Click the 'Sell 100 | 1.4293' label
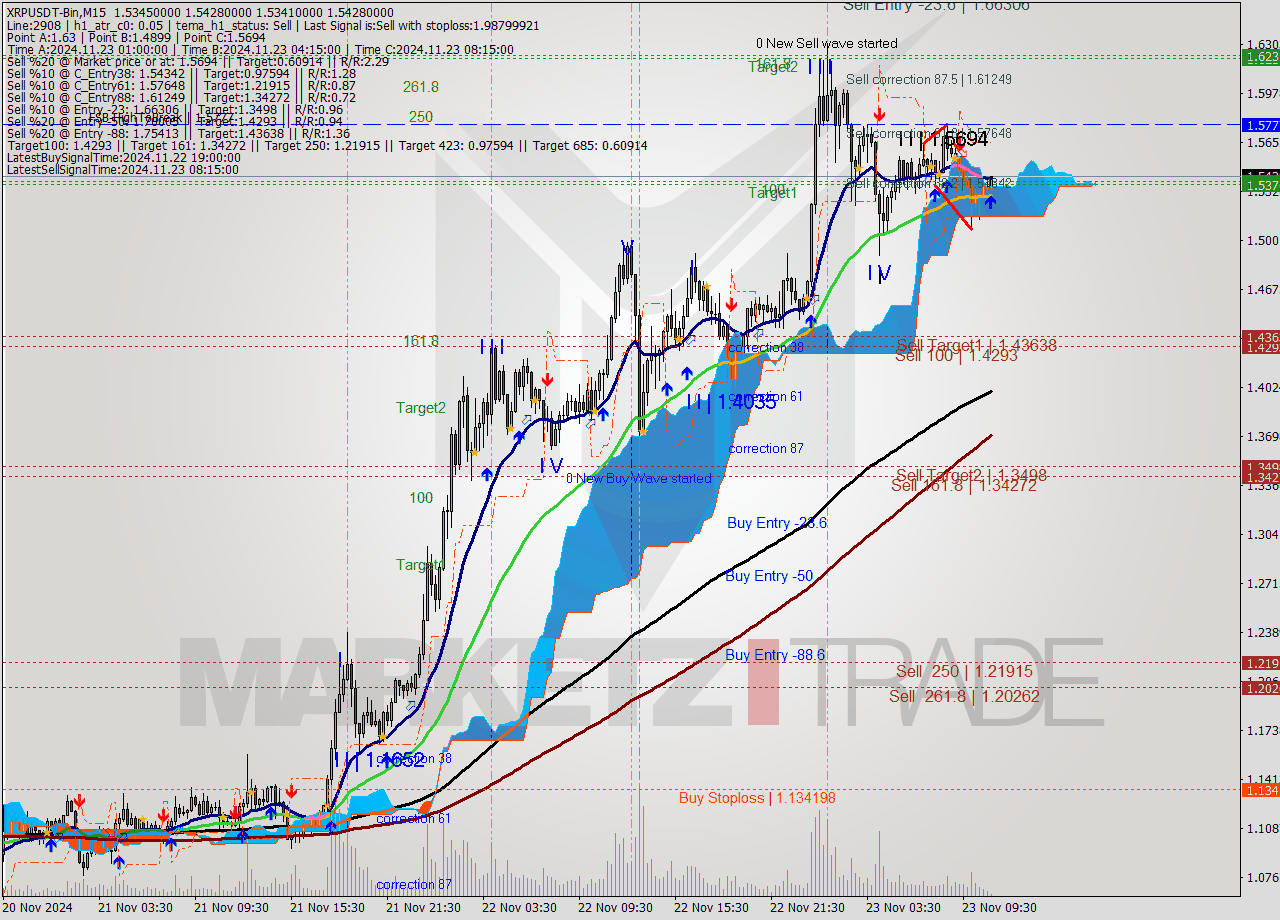Viewport: 1280px width, 920px height. click(x=956, y=355)
